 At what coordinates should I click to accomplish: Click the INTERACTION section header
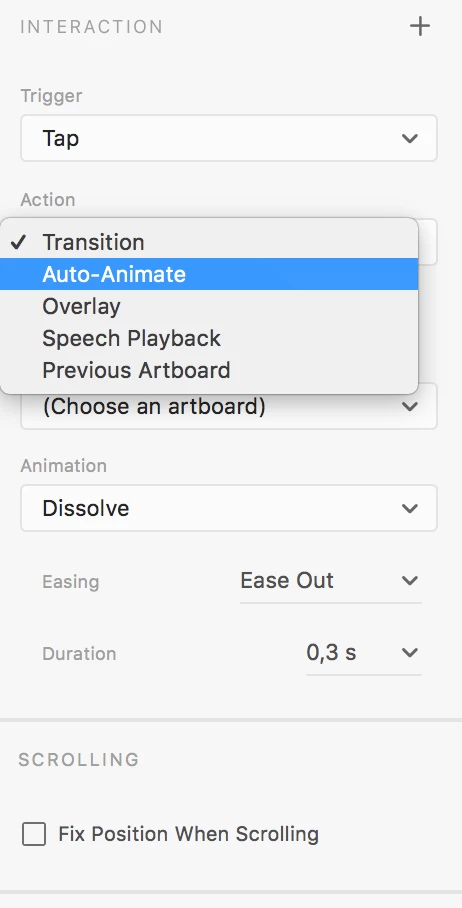[92, 27]
